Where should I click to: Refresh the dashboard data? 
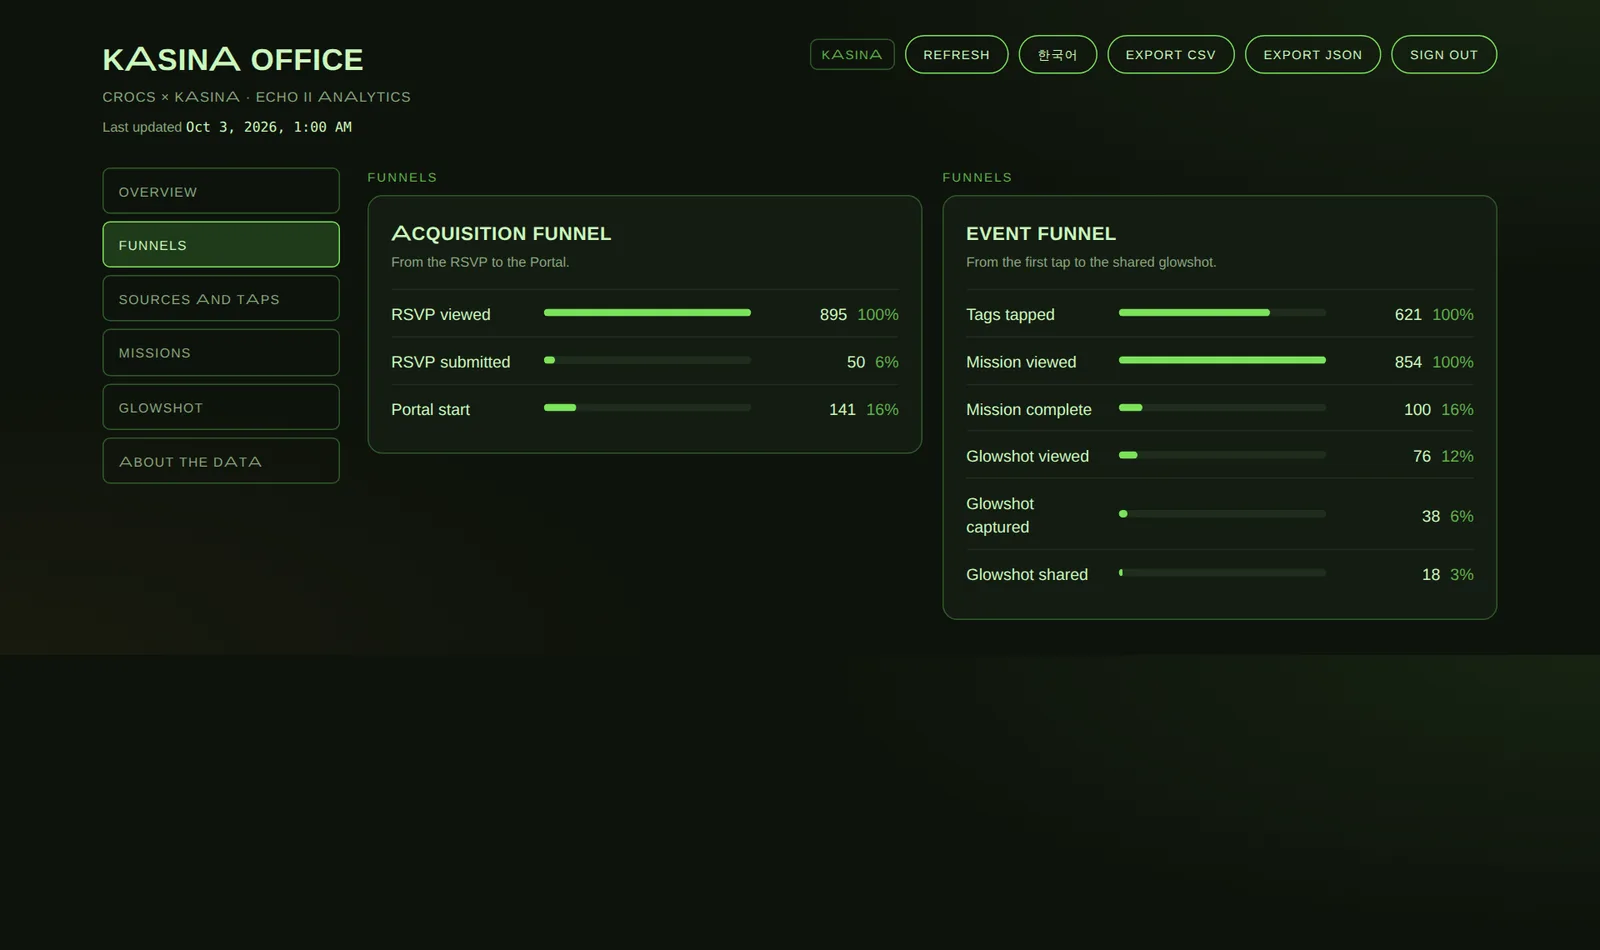956,55
